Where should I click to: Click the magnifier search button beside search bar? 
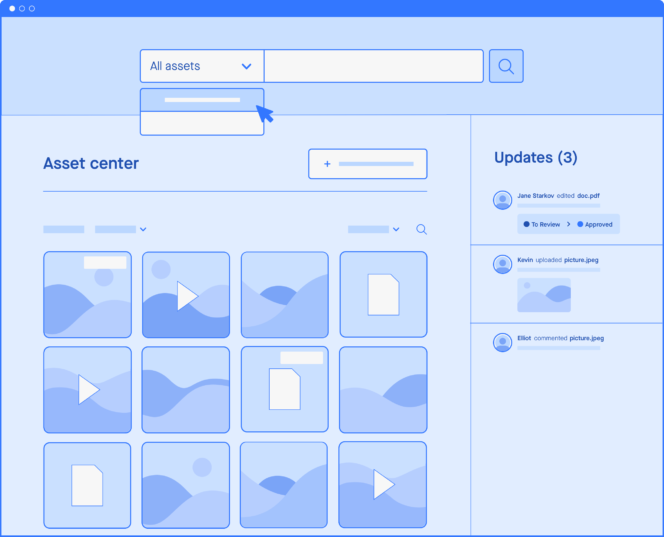[506, 66]
